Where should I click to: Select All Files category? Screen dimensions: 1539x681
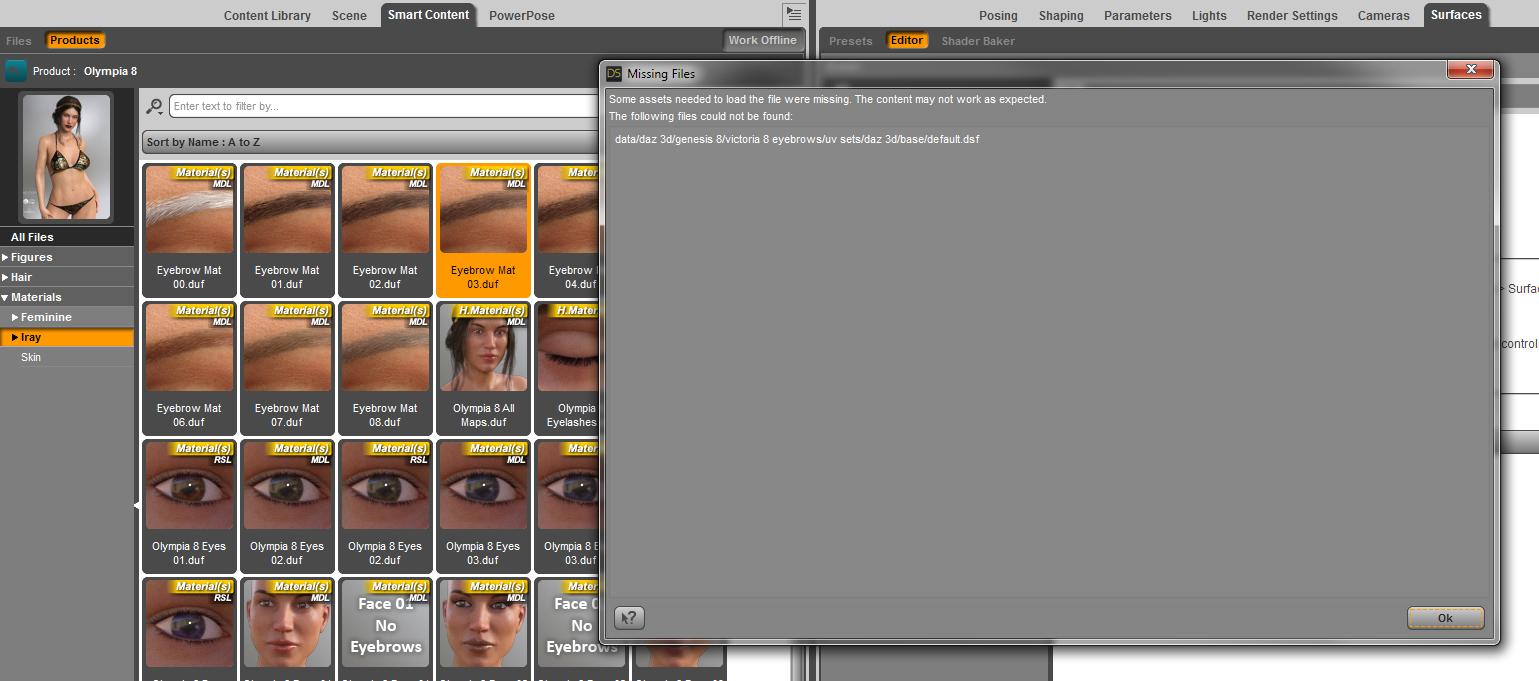tap(67, 237)
